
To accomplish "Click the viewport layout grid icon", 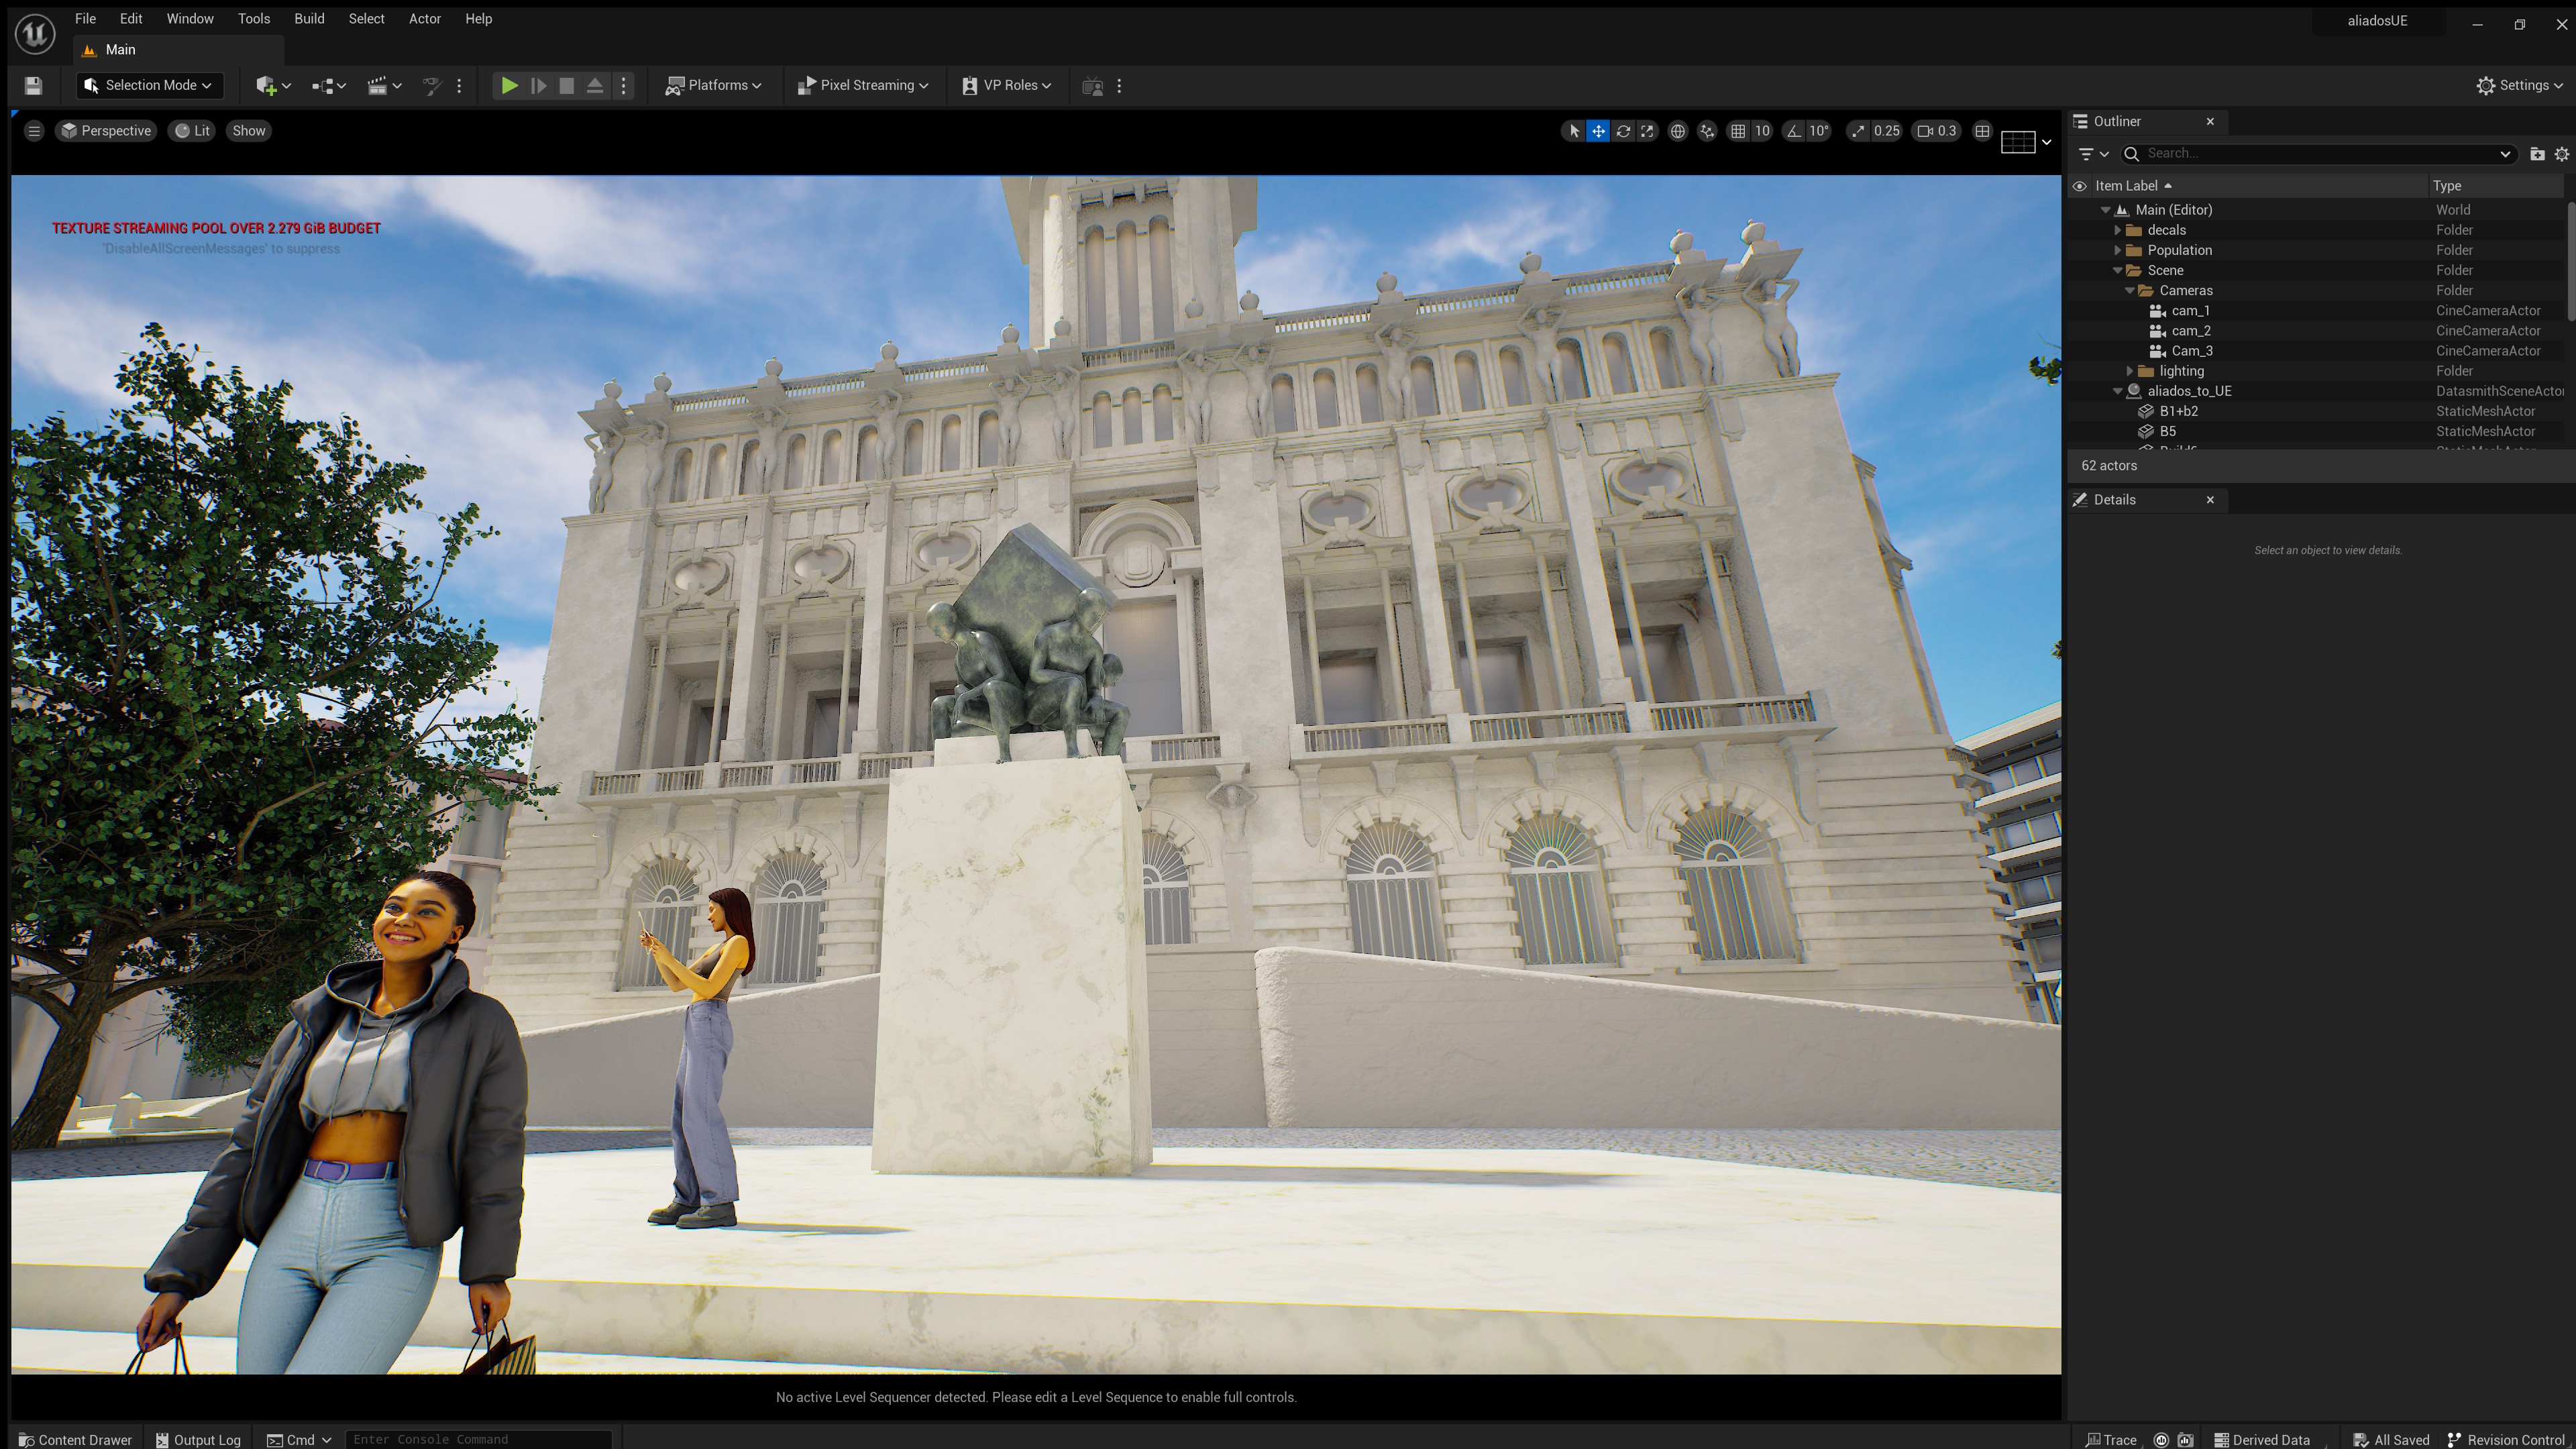I will 1982,131.
